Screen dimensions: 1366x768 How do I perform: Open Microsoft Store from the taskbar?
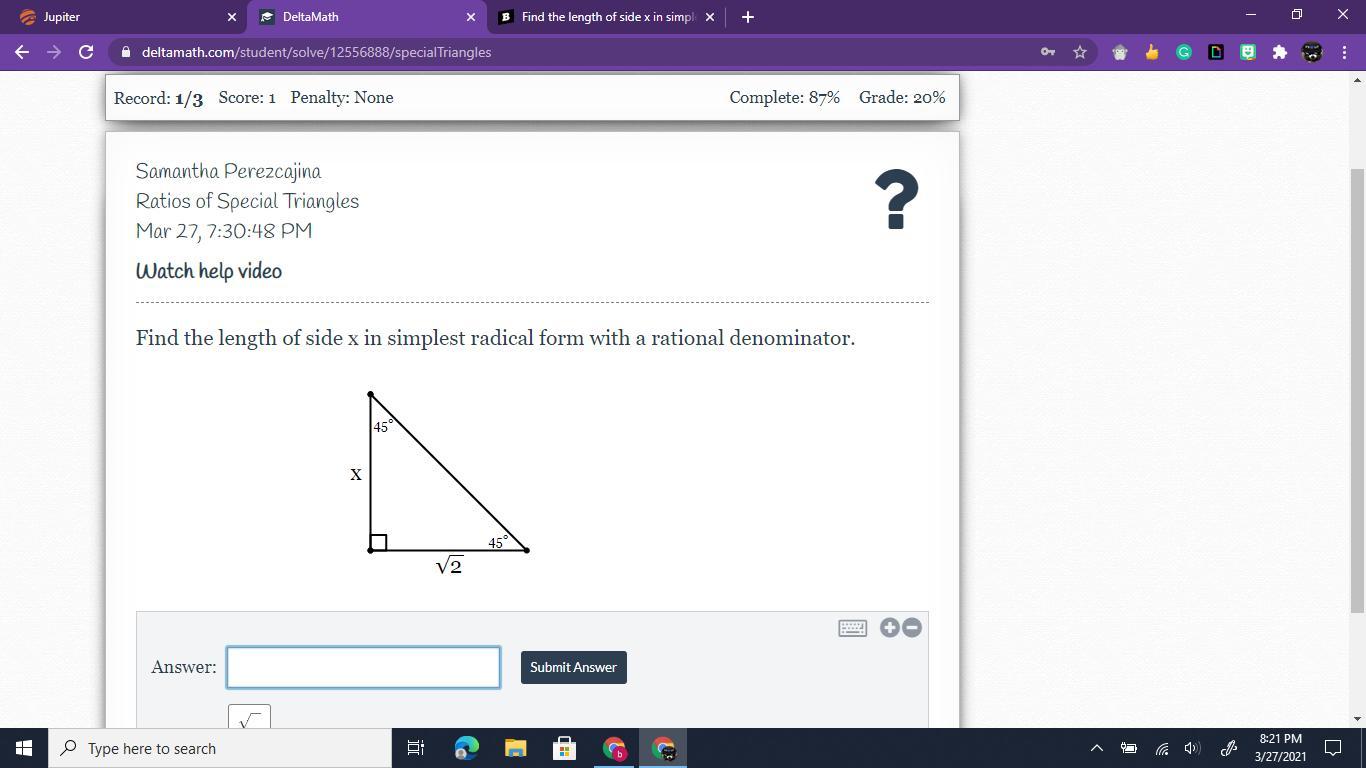pos(564,748)
